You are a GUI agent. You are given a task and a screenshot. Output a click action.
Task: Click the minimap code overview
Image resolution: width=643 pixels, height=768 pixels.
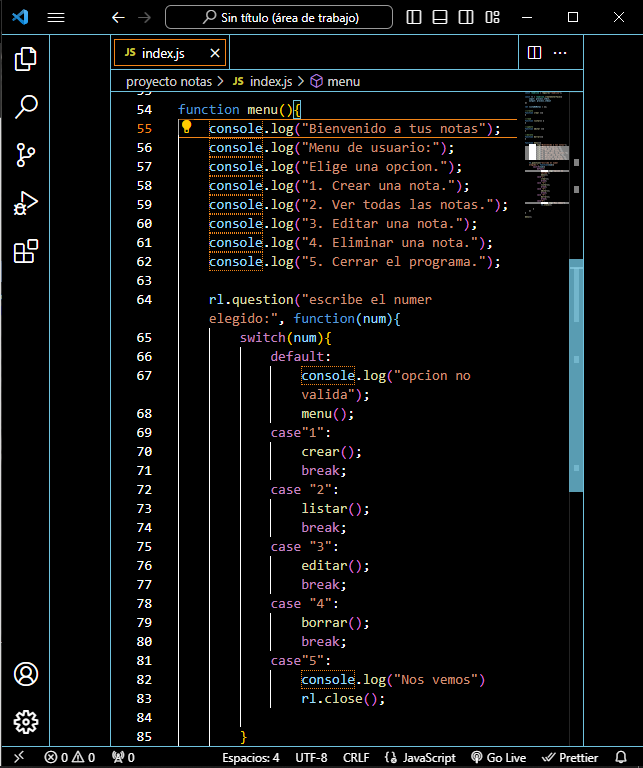547,155
